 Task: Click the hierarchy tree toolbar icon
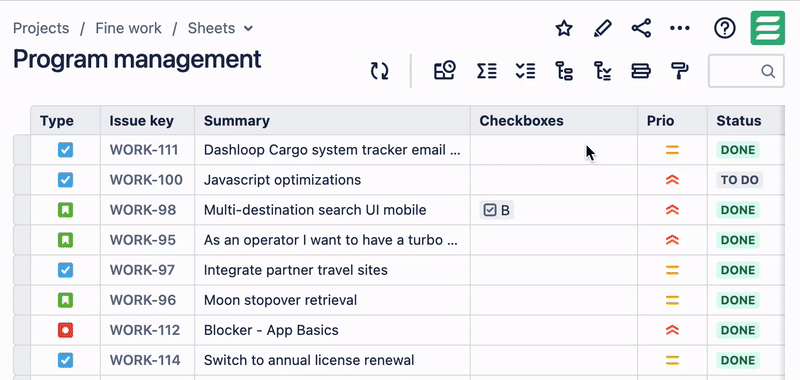click(564, 71)
